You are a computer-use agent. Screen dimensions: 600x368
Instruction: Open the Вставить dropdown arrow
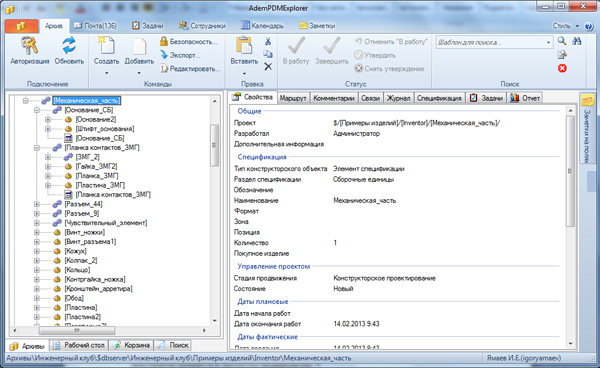[244, 73]
